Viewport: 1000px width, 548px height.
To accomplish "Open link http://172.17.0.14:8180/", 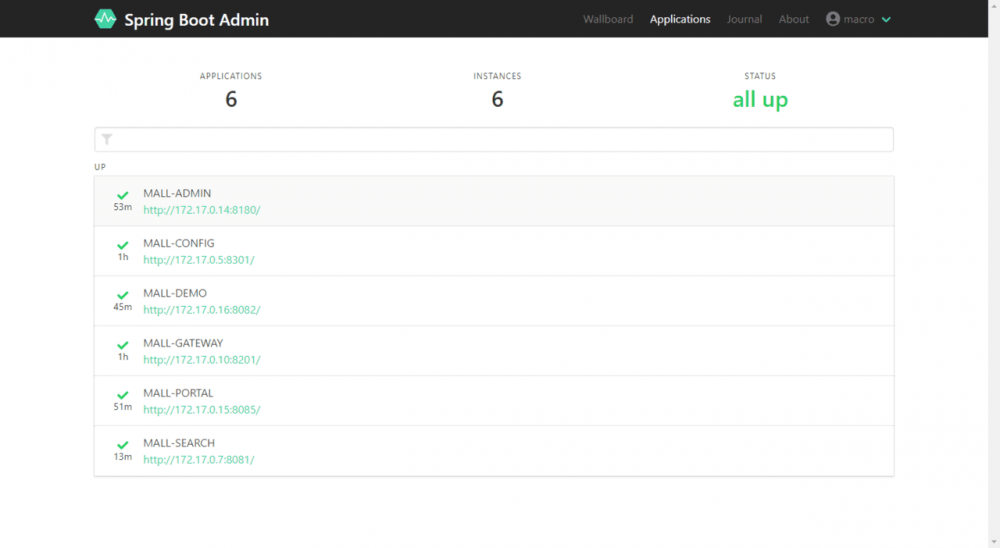I will (x=202, y=210).
